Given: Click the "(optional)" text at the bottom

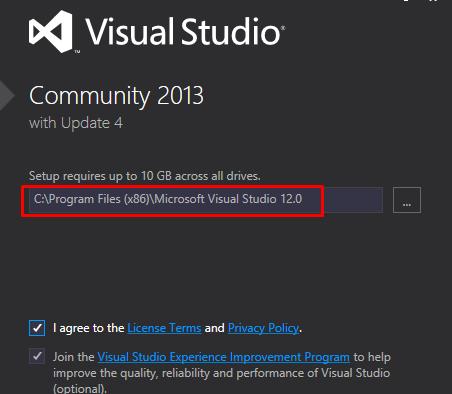Looking at the screenshot, I should 80,389.
